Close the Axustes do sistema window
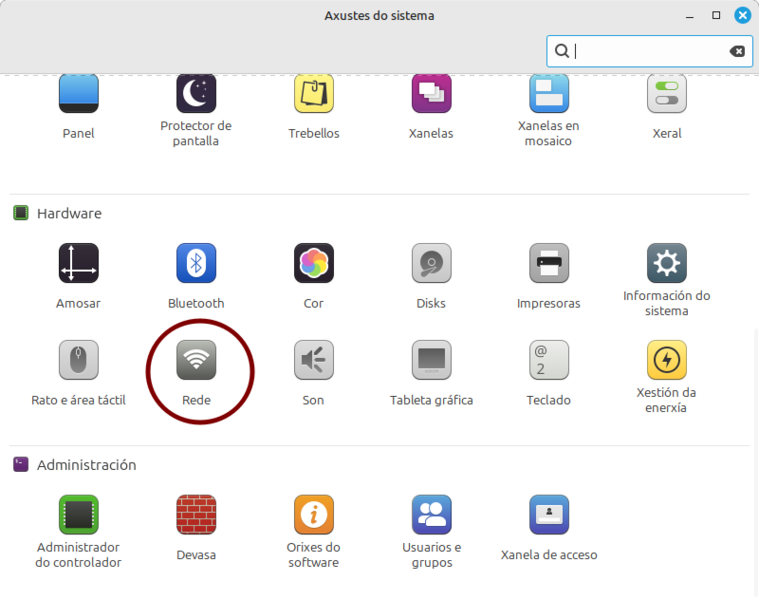Screen dimensions: 759x600 [x=743, y=15]
